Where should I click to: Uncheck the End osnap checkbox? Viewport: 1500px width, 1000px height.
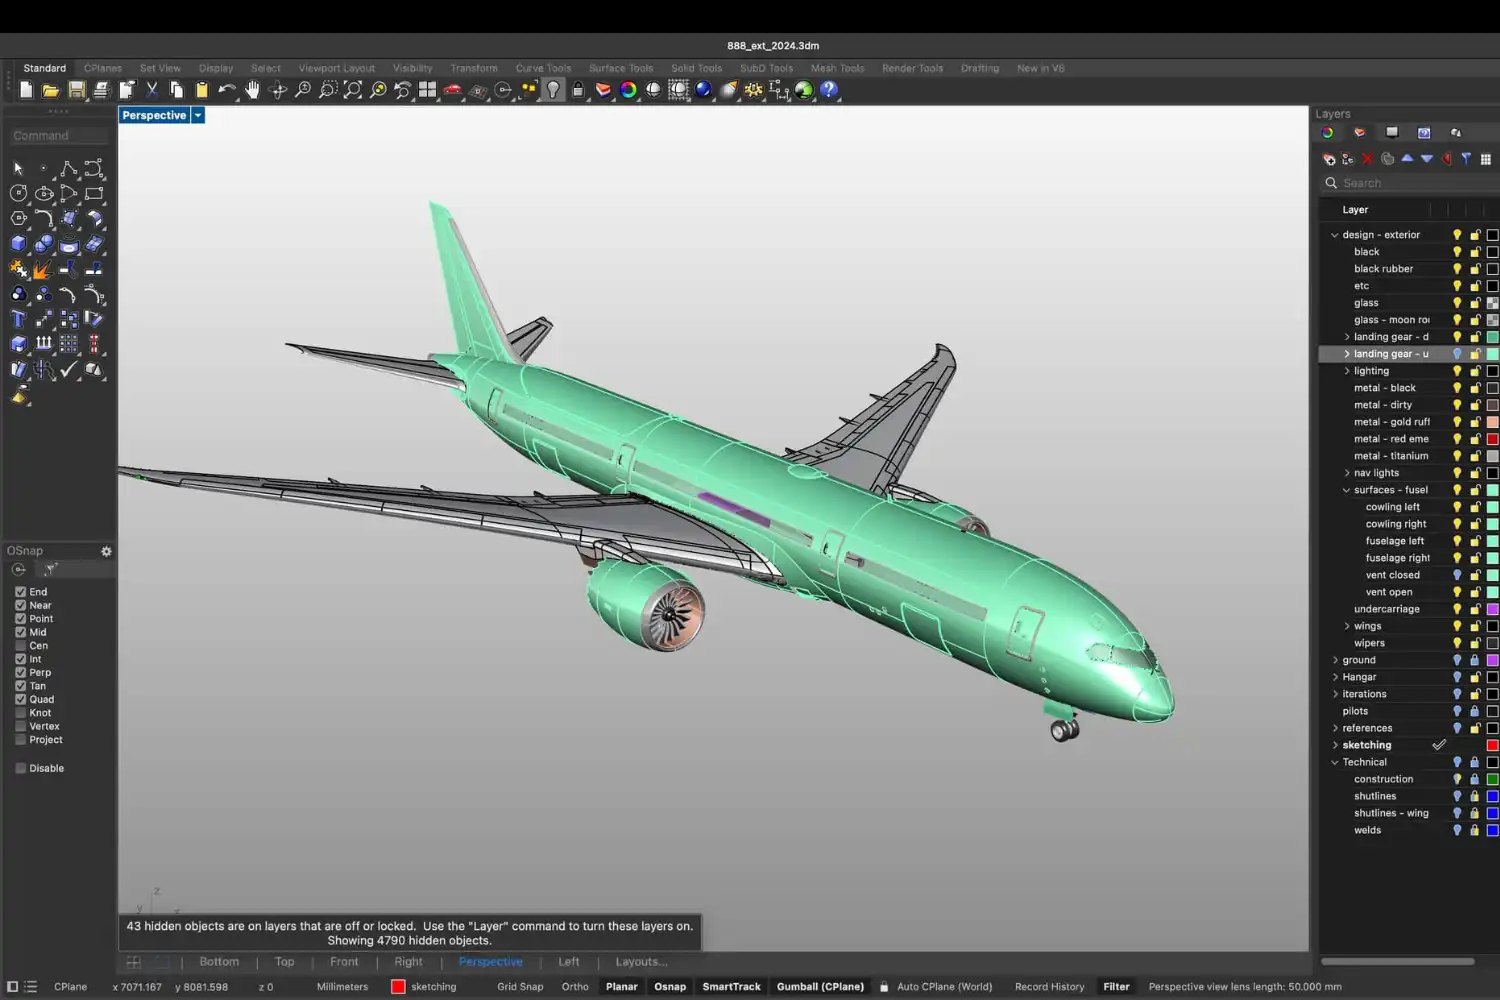(20, 592)
